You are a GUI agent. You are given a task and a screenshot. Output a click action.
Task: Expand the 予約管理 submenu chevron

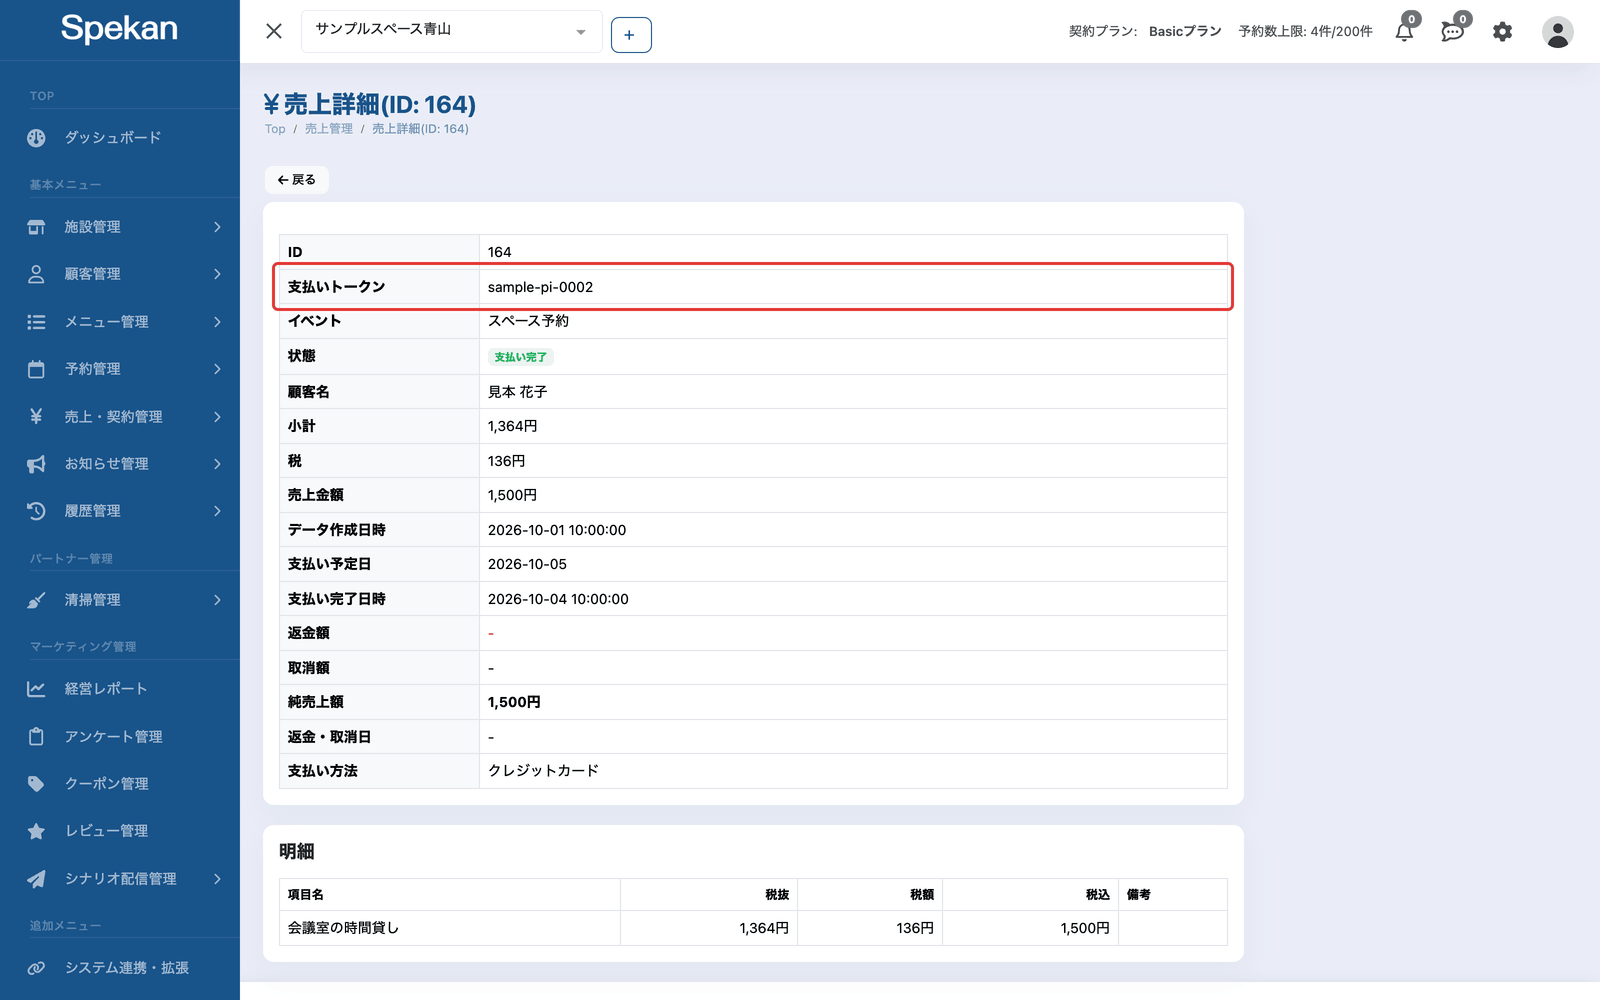[217, 369]
